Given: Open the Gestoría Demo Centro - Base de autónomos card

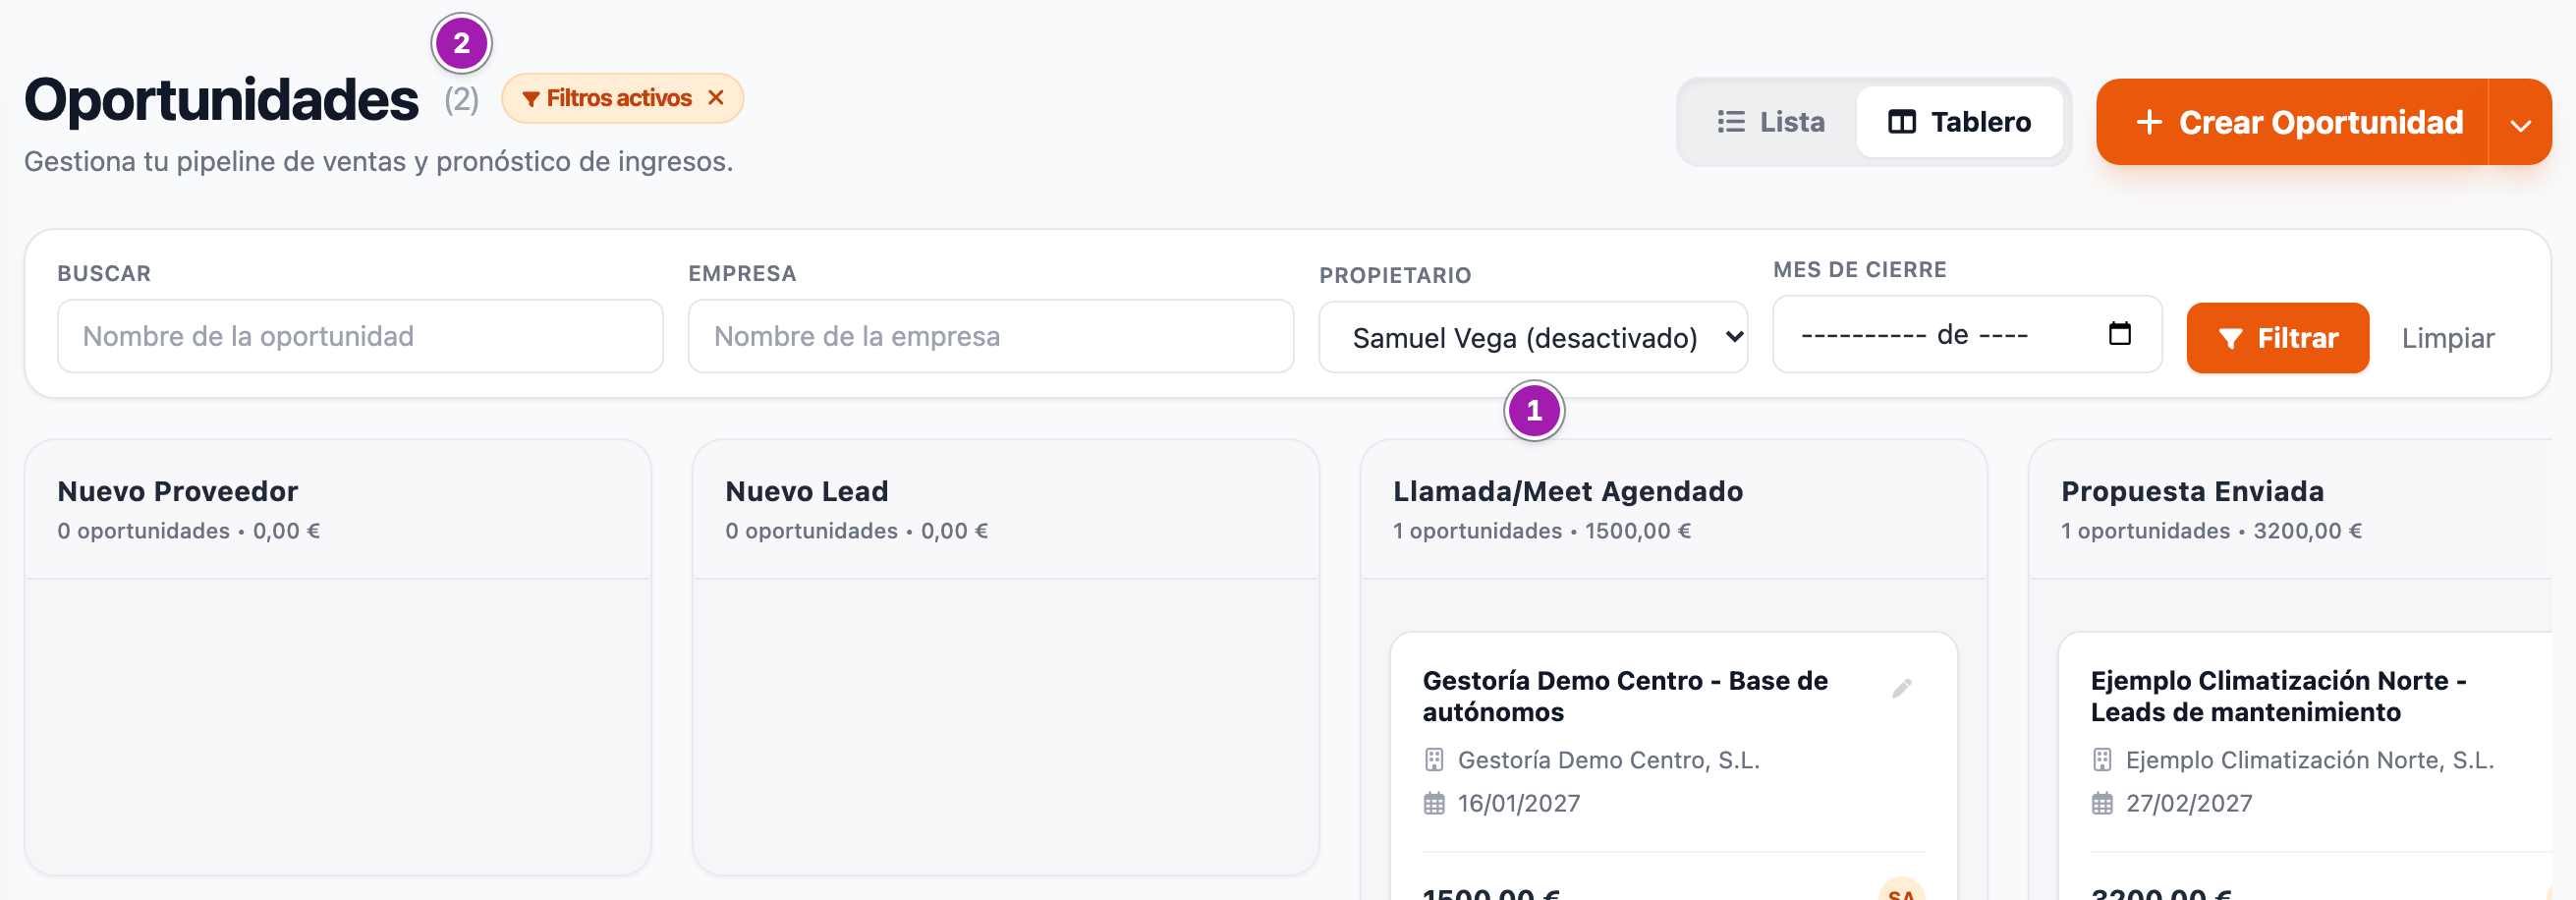Looking at the screenshot, I should (1674, 767).
